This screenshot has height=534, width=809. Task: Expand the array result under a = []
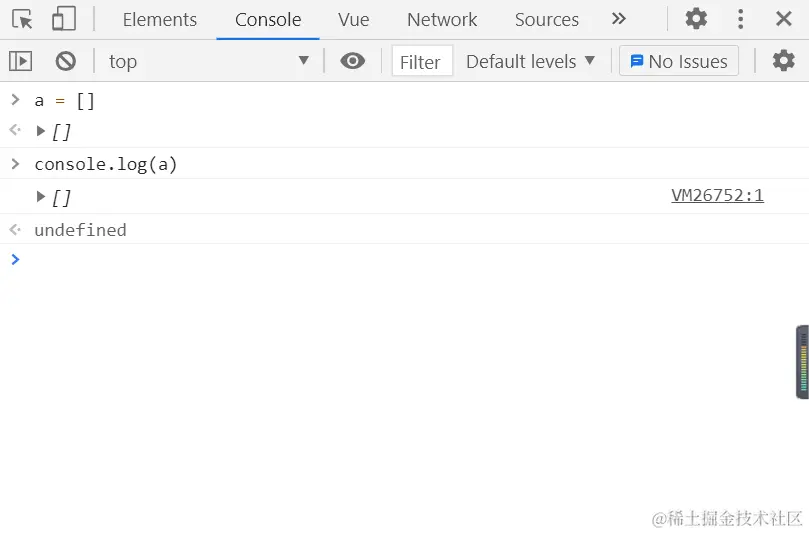point(41,131)
